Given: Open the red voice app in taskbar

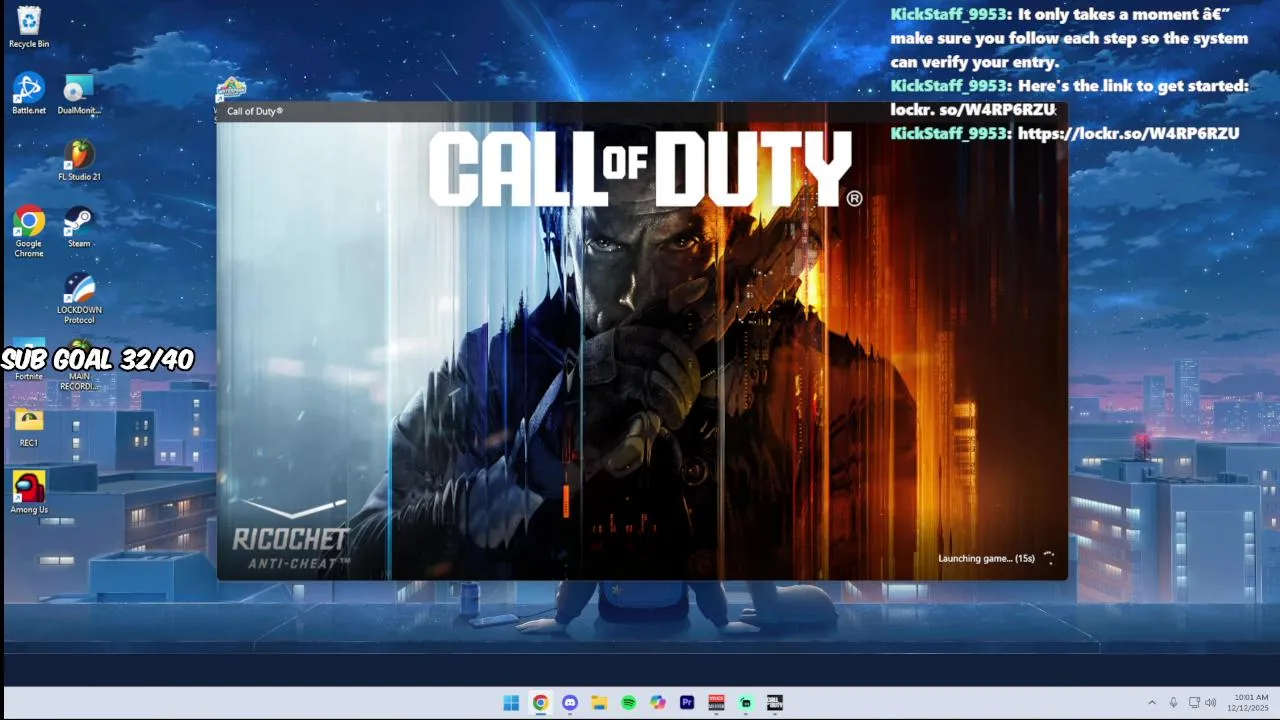Looking at the screenshot, I should (716, 703).
